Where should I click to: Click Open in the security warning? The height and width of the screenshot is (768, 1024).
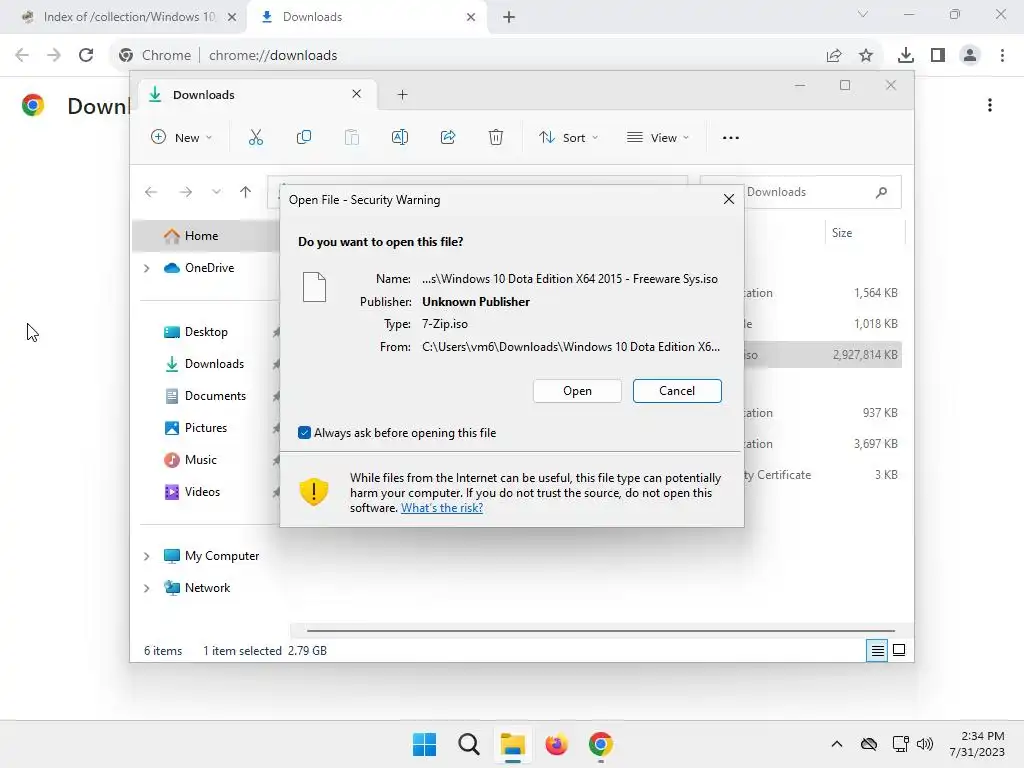click(577, 391)
